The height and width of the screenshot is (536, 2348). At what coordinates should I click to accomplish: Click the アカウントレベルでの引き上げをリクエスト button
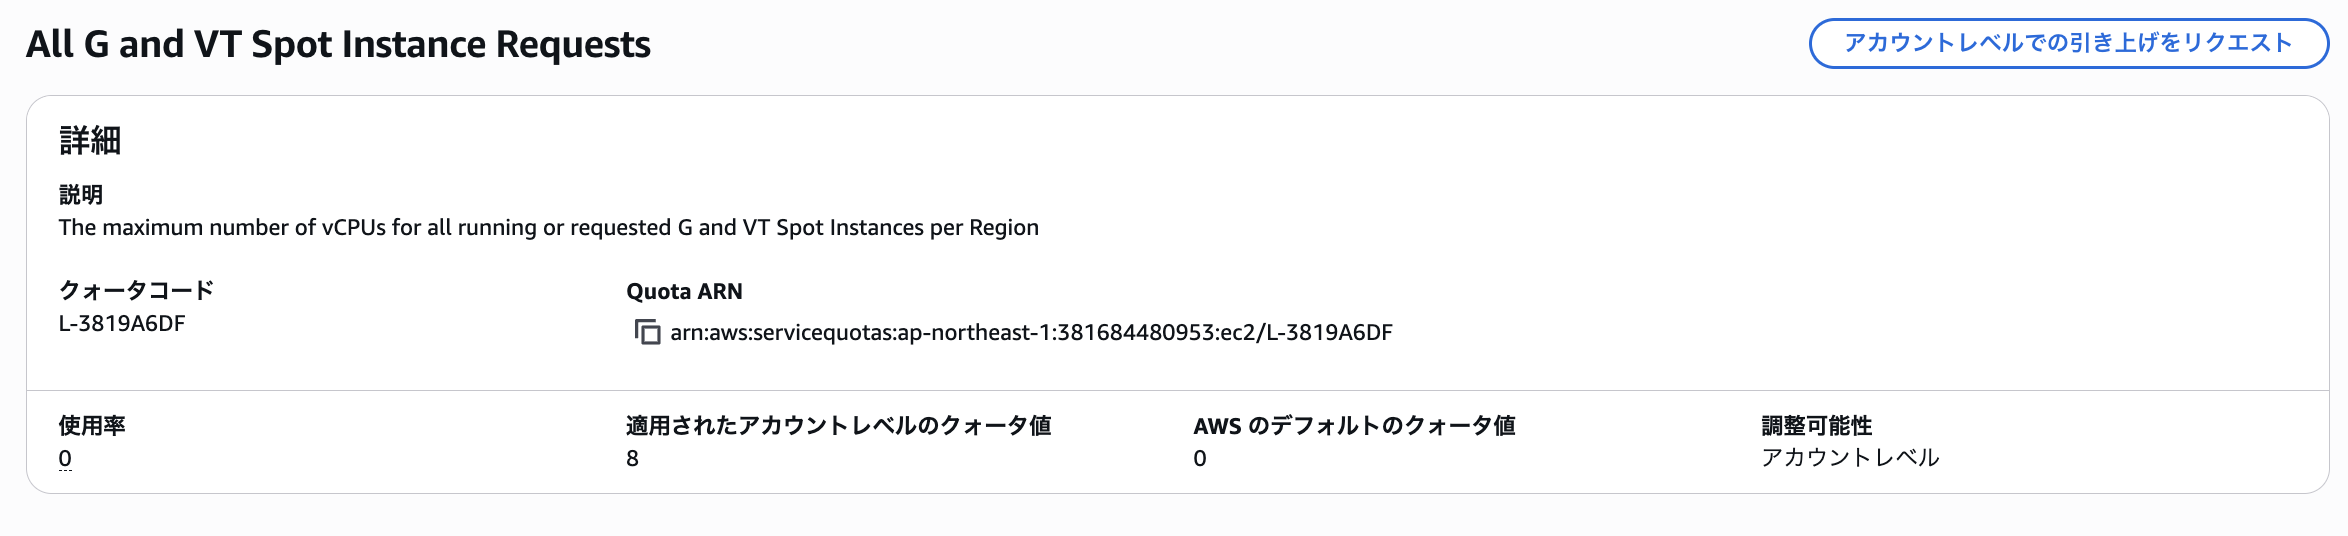pos(2068,43)
